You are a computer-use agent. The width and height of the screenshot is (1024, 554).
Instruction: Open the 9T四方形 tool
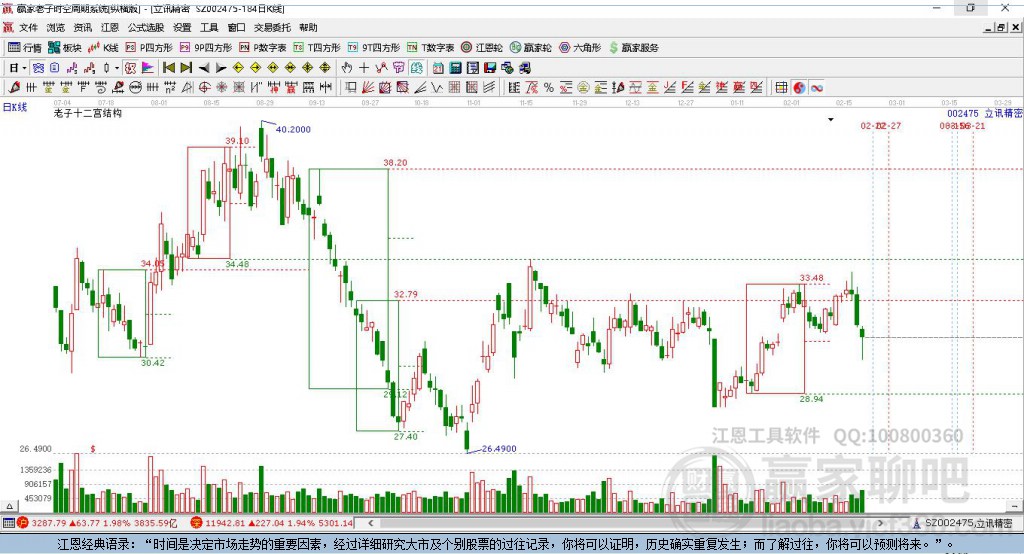click(x=374, y=48)
